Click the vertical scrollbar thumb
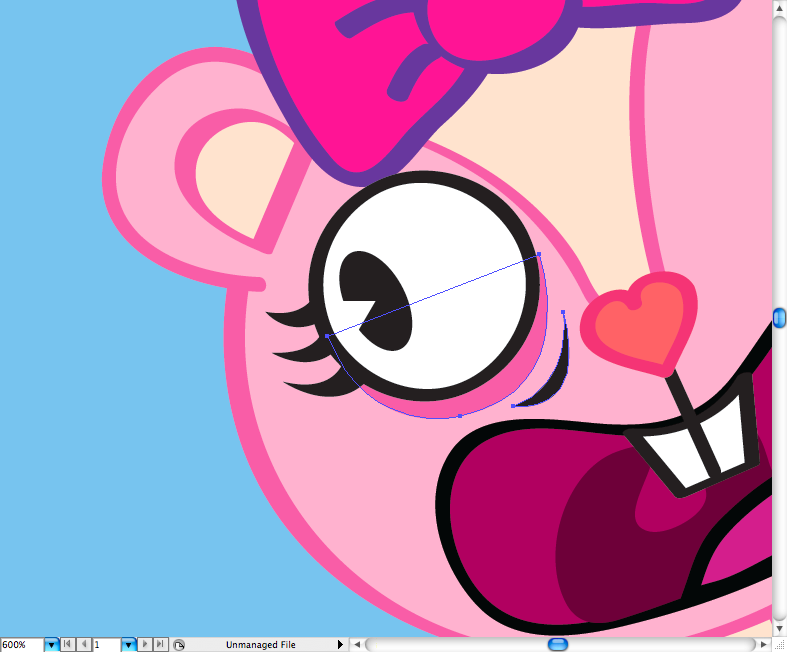 click(x=779, y=317)
